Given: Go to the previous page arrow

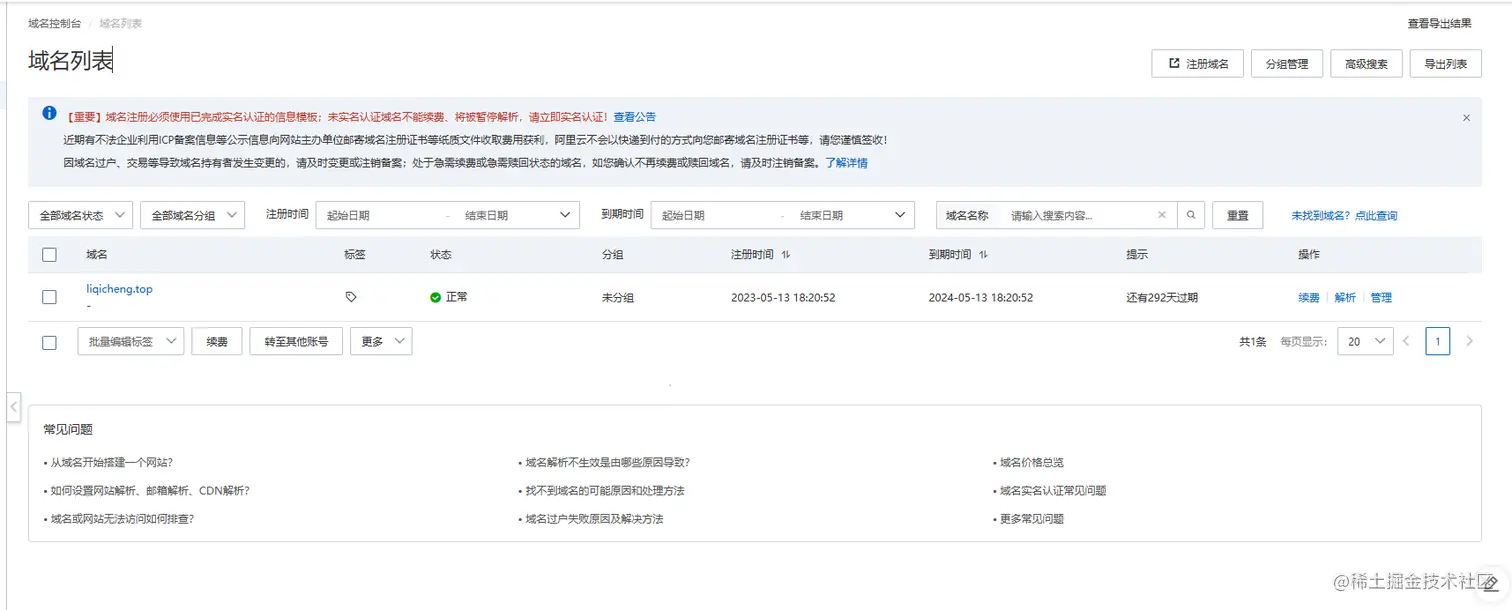Looking at the screenshot, I should (x=1406, y=341).
